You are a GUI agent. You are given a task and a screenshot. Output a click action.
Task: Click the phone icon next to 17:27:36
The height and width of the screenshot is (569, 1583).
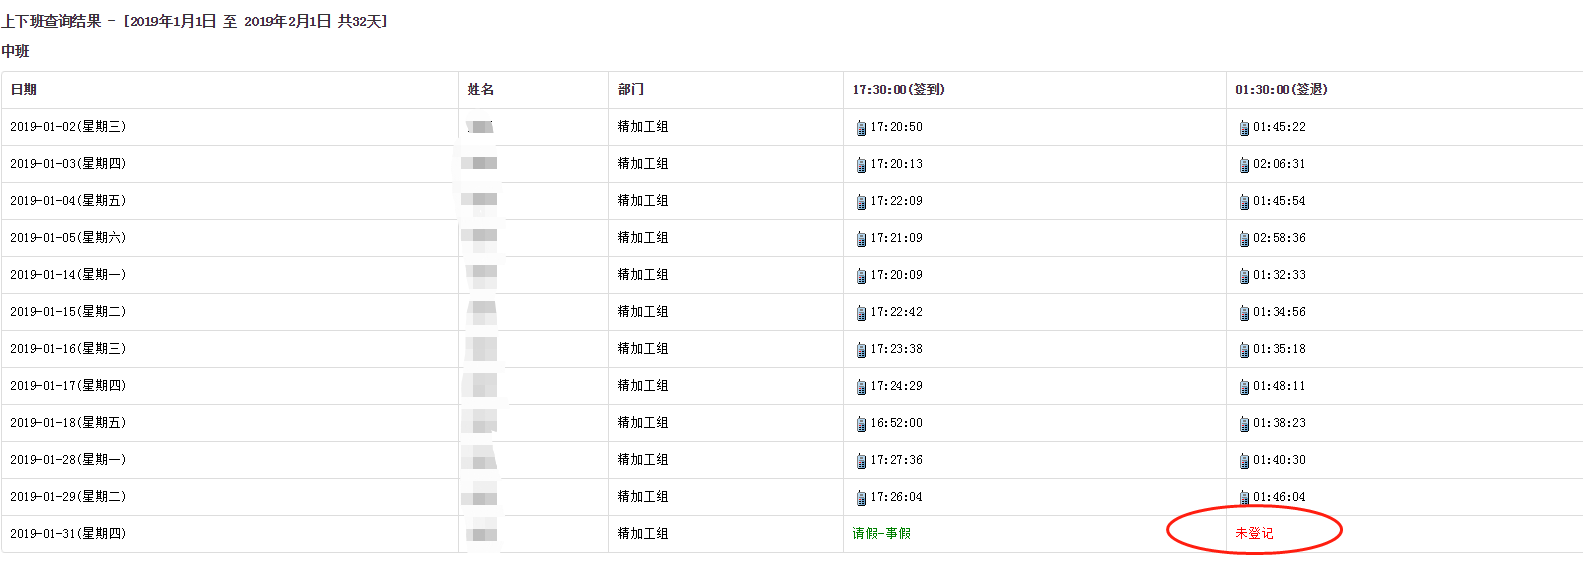pyautogui.click(x=861, y=461)
